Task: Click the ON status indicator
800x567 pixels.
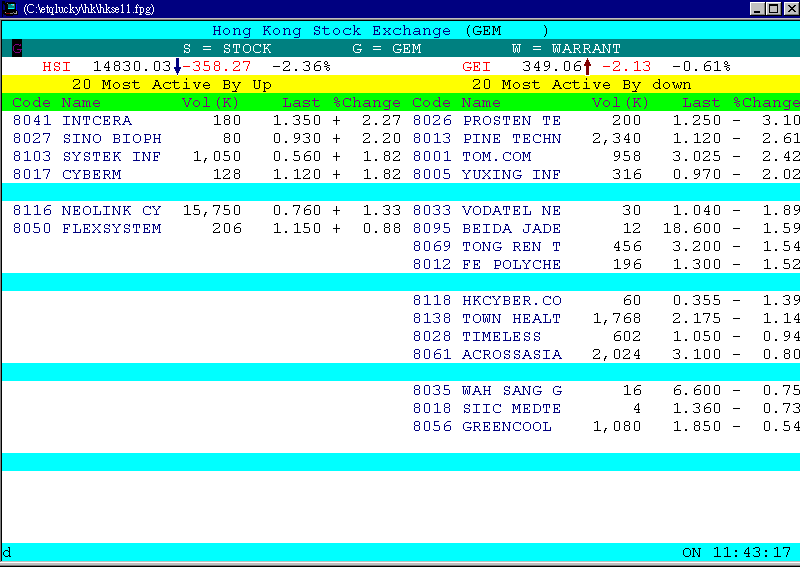Action: coord(692,552)
